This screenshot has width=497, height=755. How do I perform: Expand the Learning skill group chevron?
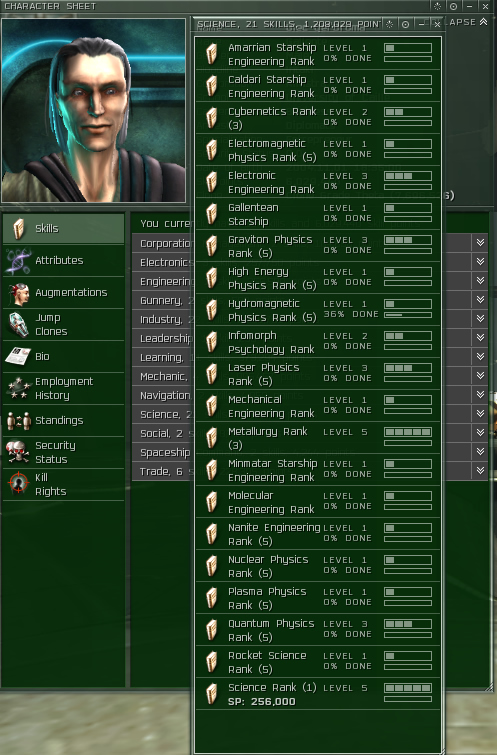(480, 356)
